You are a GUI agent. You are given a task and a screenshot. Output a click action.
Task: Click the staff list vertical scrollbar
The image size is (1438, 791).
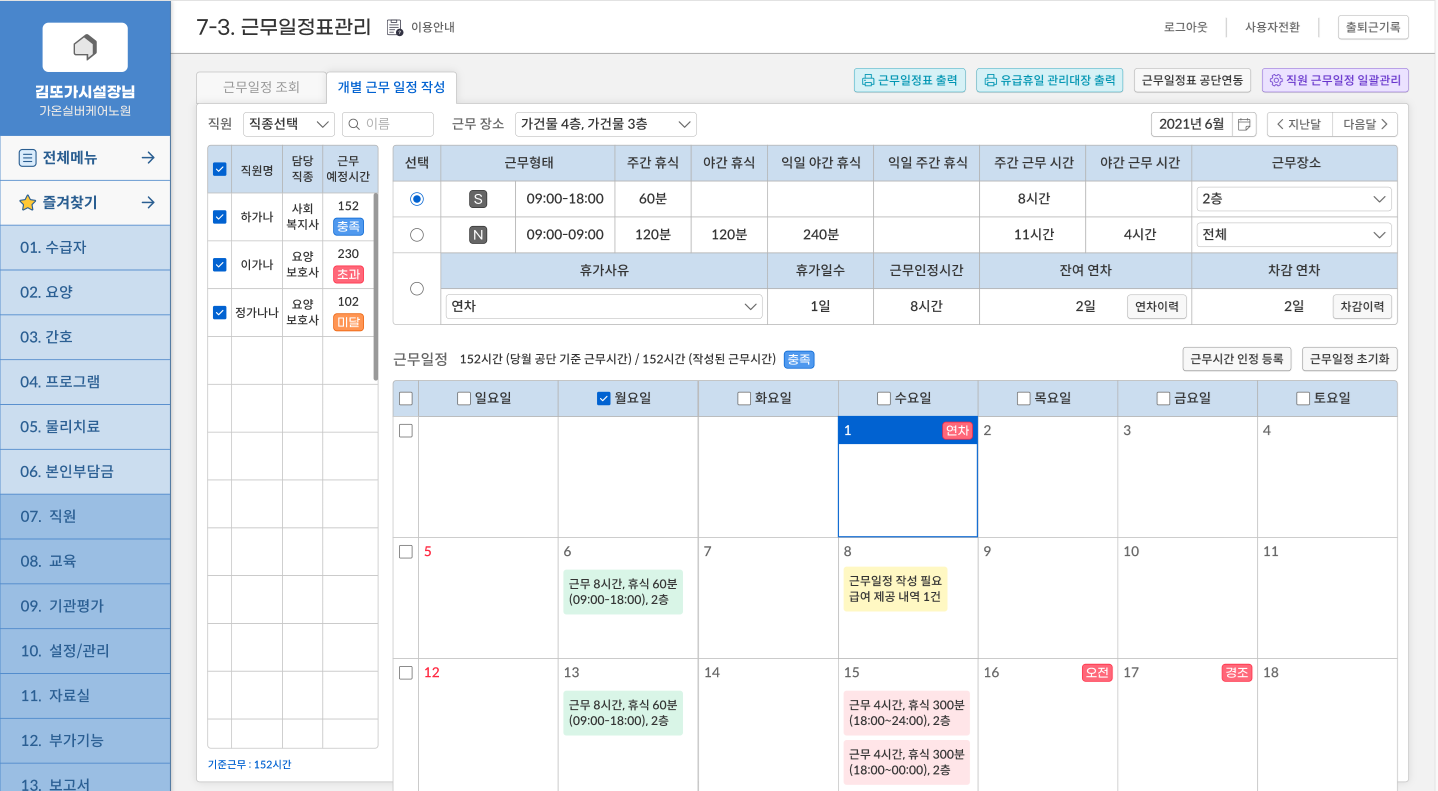376,287
